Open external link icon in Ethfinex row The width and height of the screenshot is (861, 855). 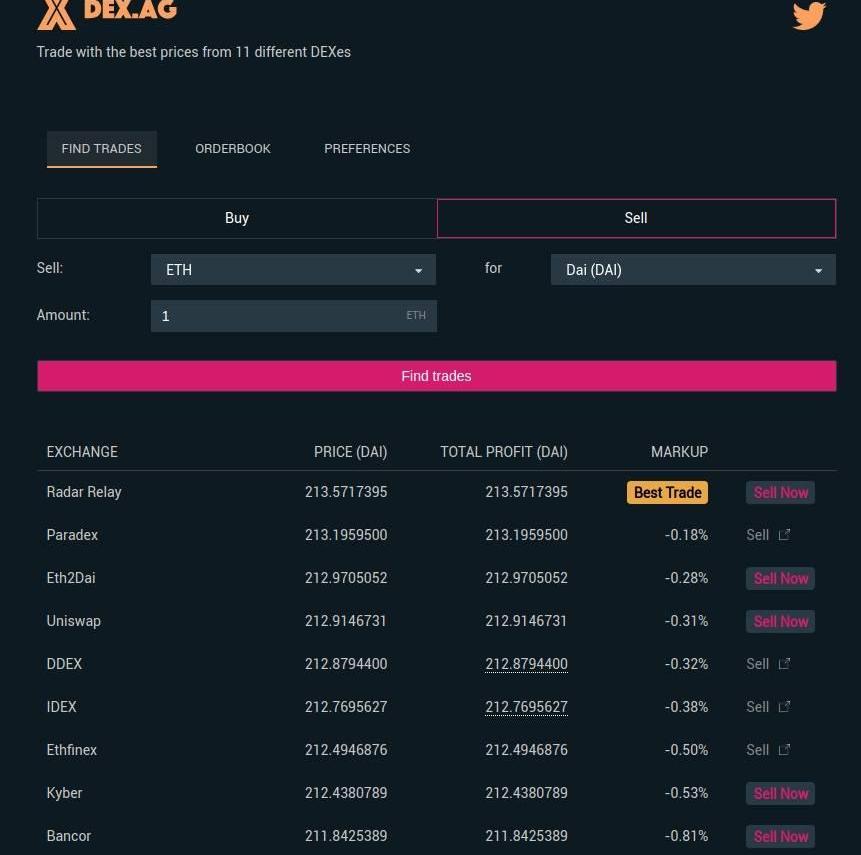point(784,750)
